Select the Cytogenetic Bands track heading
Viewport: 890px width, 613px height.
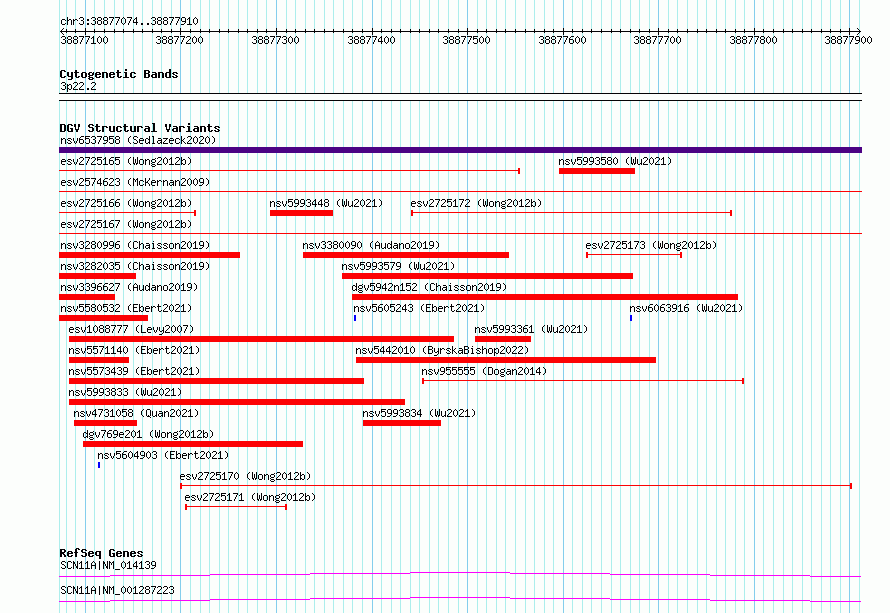(119, 74)
